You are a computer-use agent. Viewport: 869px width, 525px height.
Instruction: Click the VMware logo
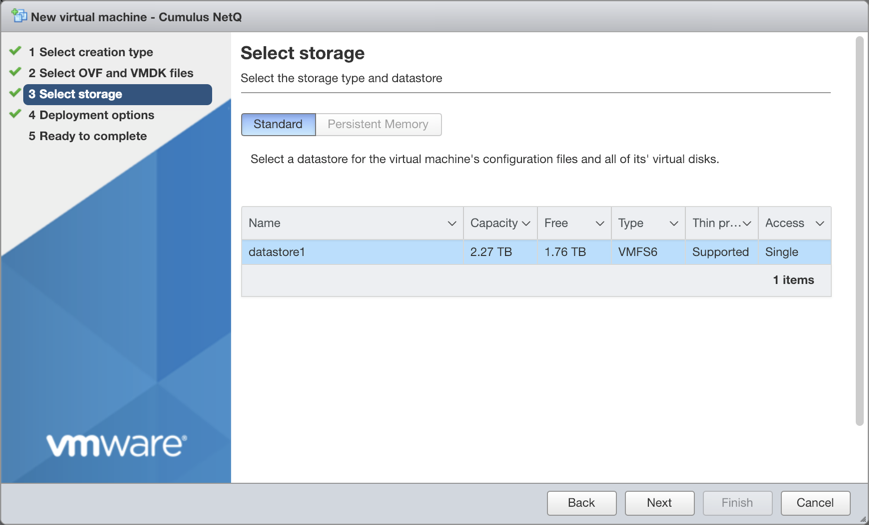pyautogui.click(x=116, y=444)
